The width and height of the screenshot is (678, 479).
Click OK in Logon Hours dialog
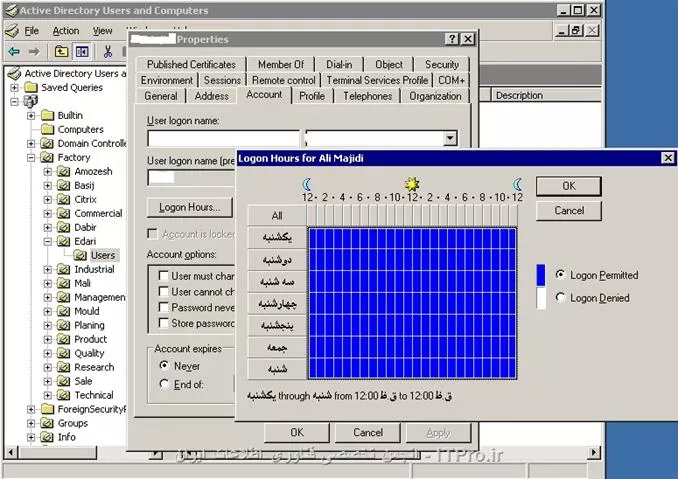click(x=569, y=186)
